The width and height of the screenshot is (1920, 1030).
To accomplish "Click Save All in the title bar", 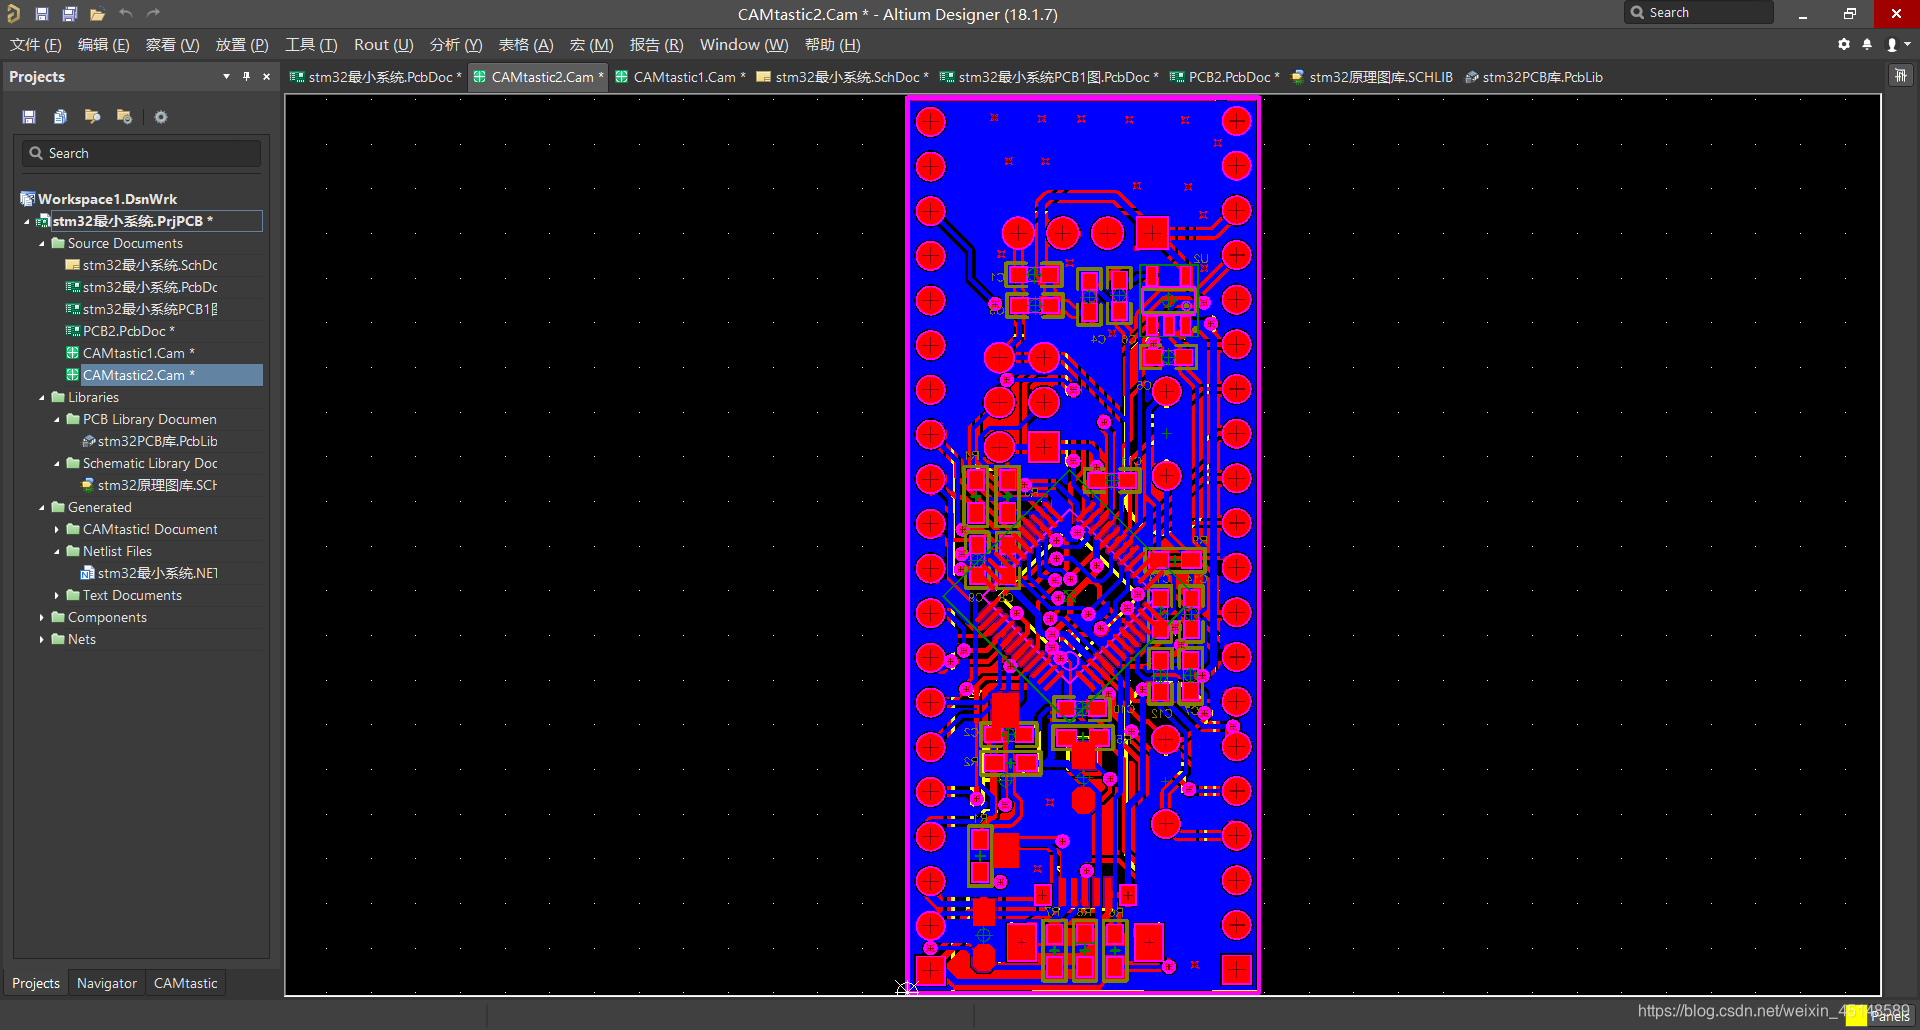I will [69, 14].
